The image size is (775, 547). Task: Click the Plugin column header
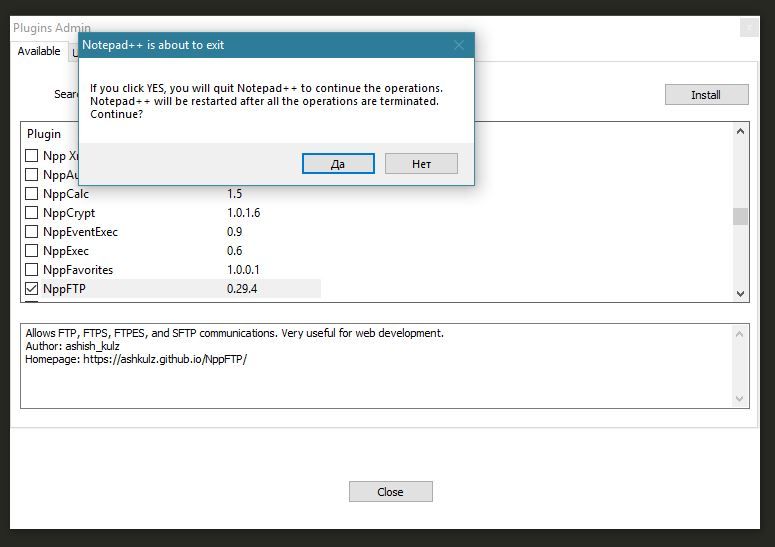point(44,134)
